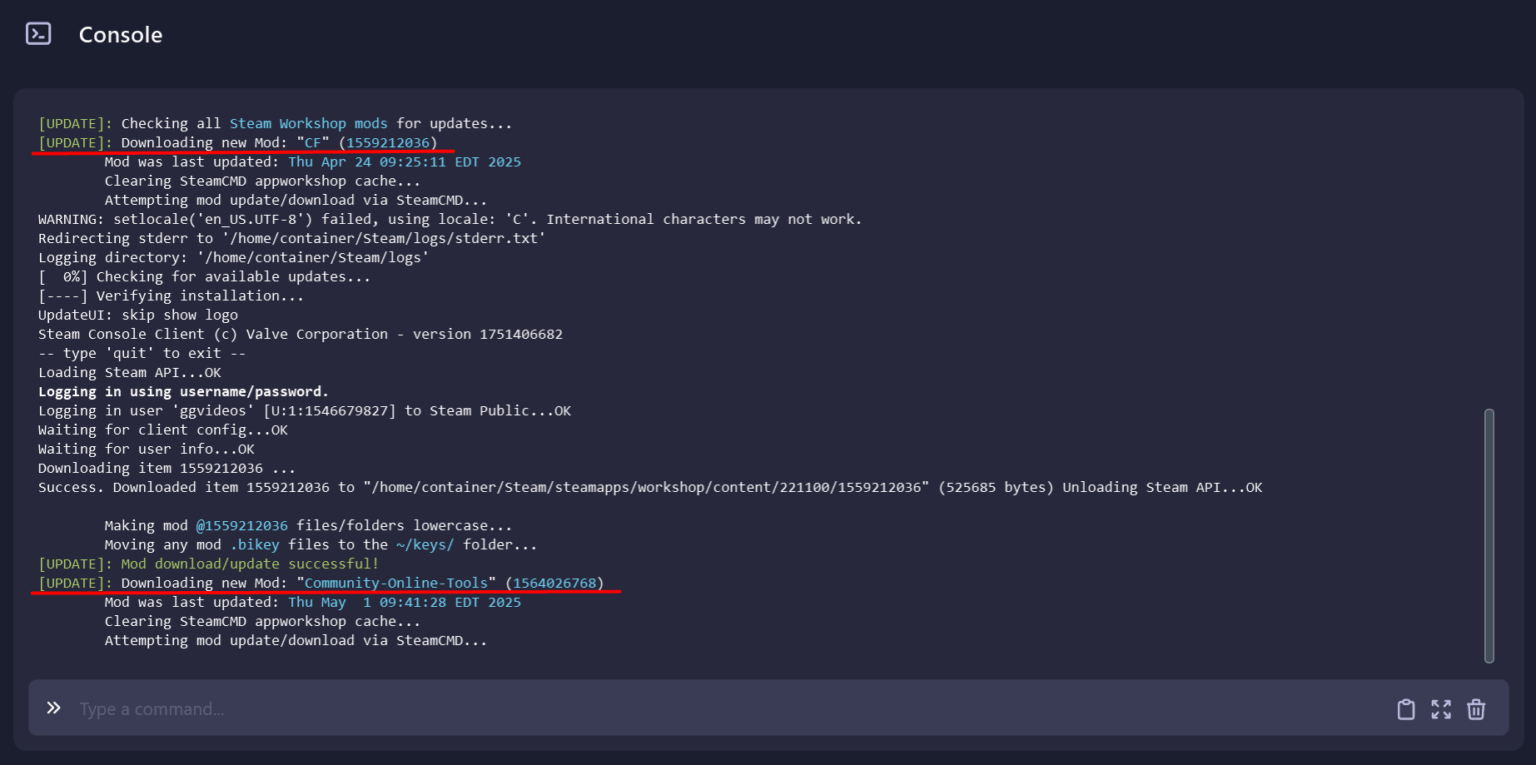The width and height of the screenshot is (1536, 765).
Task: Click the Thu Apr 24 timestamp
Action: [x=402, y=161]
